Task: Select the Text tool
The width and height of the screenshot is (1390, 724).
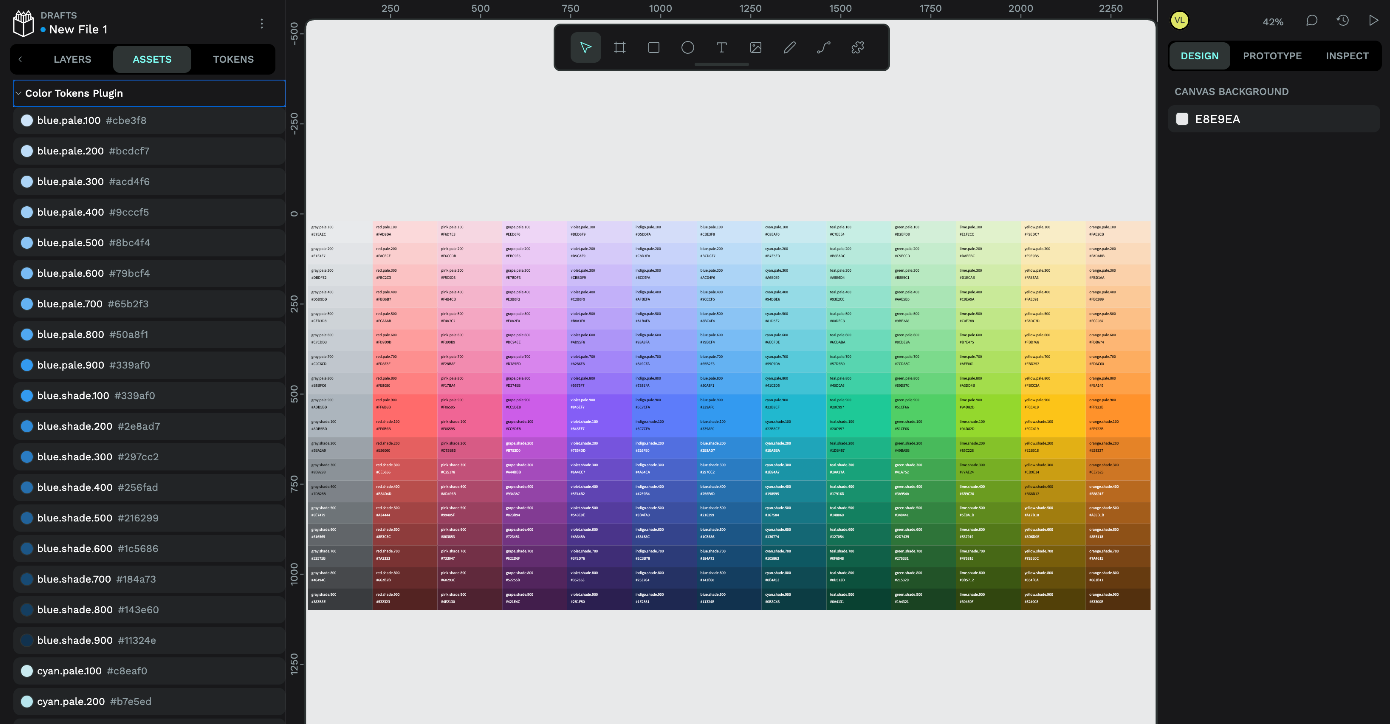Action: click(722, 47)
